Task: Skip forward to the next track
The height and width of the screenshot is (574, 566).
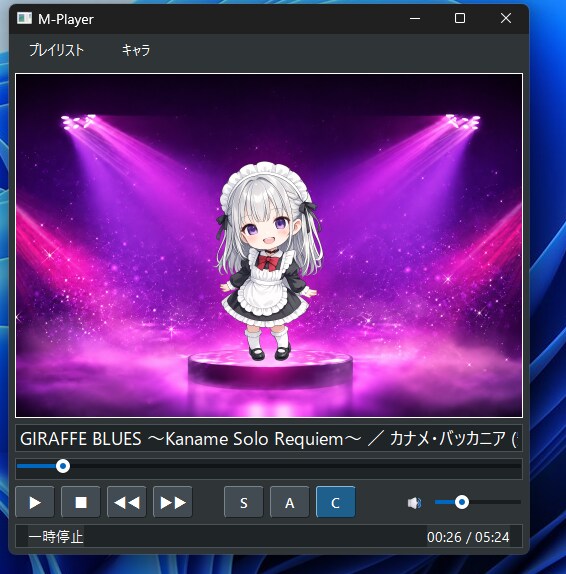Action: [173, 502]
